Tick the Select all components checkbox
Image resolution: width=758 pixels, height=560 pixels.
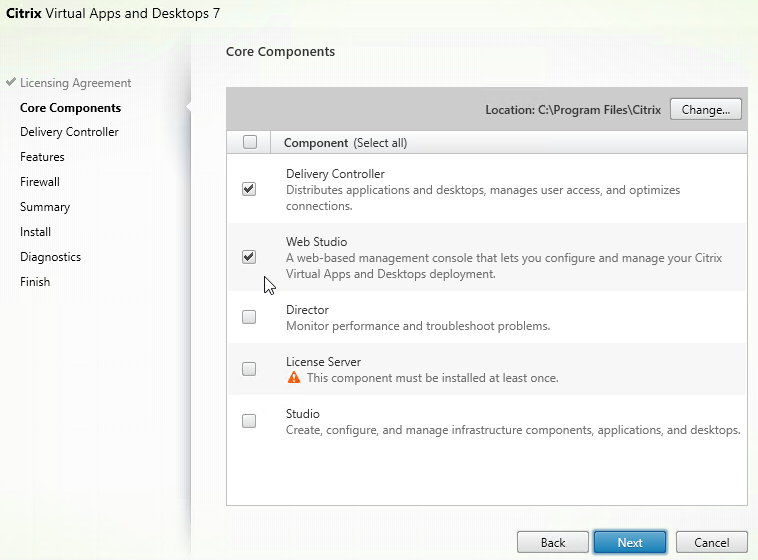(250, 142)
